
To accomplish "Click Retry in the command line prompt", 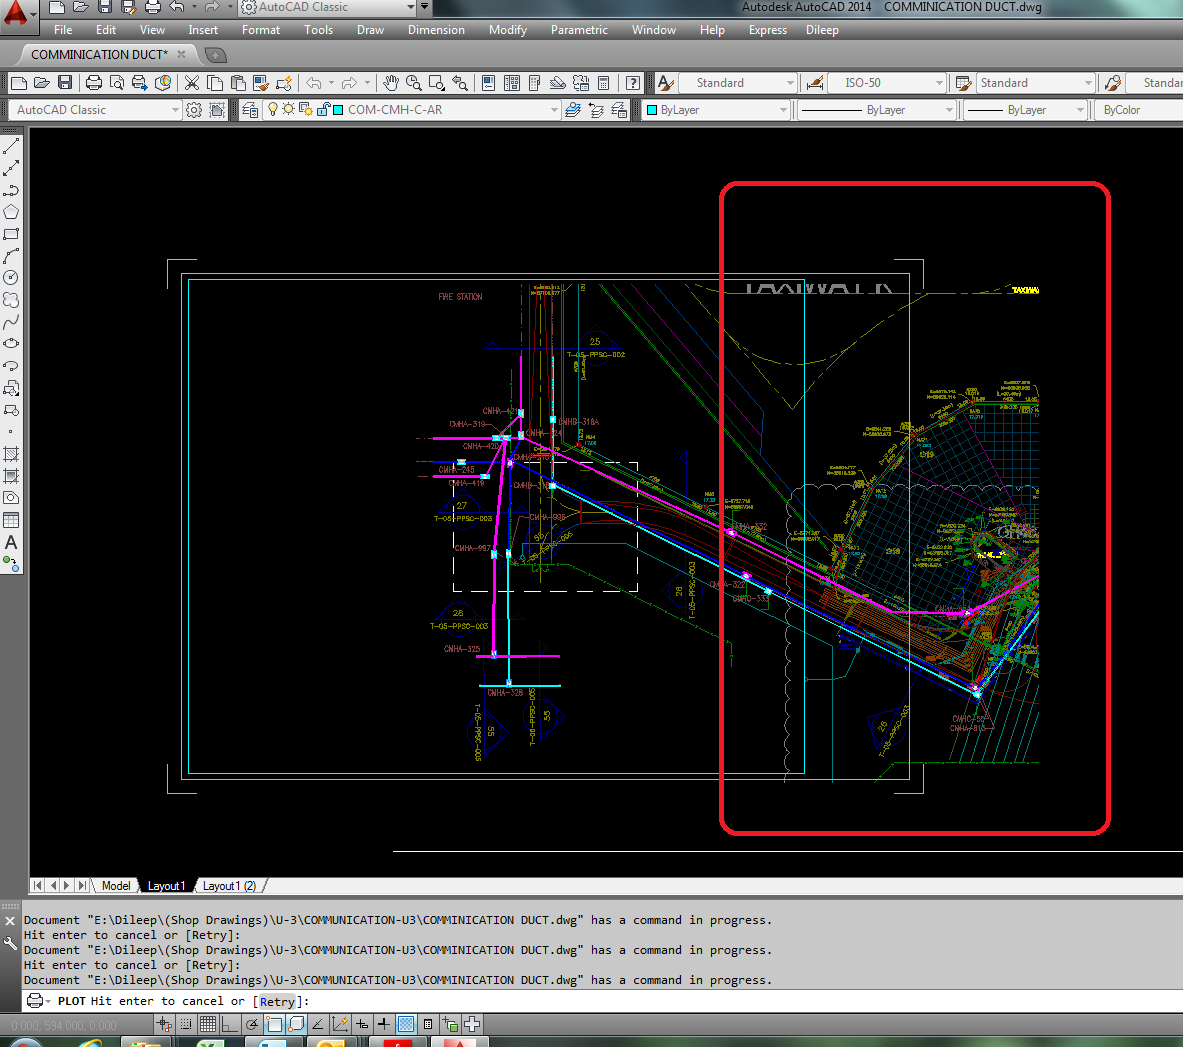I will 277,1001.
